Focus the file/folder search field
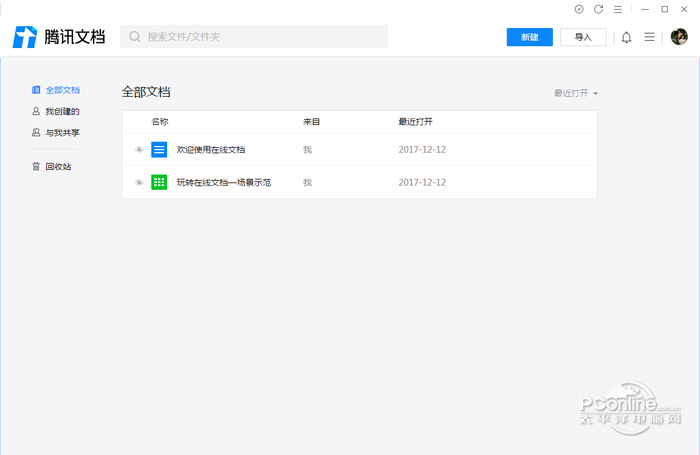 pyautogui.click(x=254, y=37)
